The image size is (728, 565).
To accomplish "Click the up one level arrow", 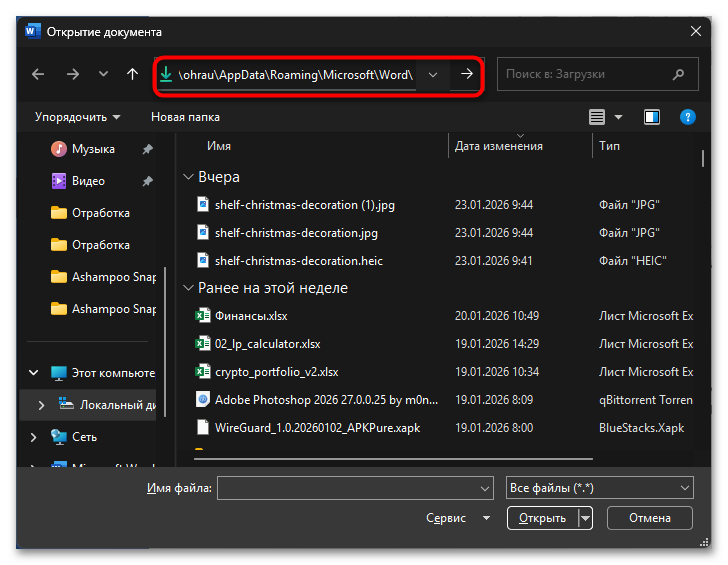I will 132,74.
